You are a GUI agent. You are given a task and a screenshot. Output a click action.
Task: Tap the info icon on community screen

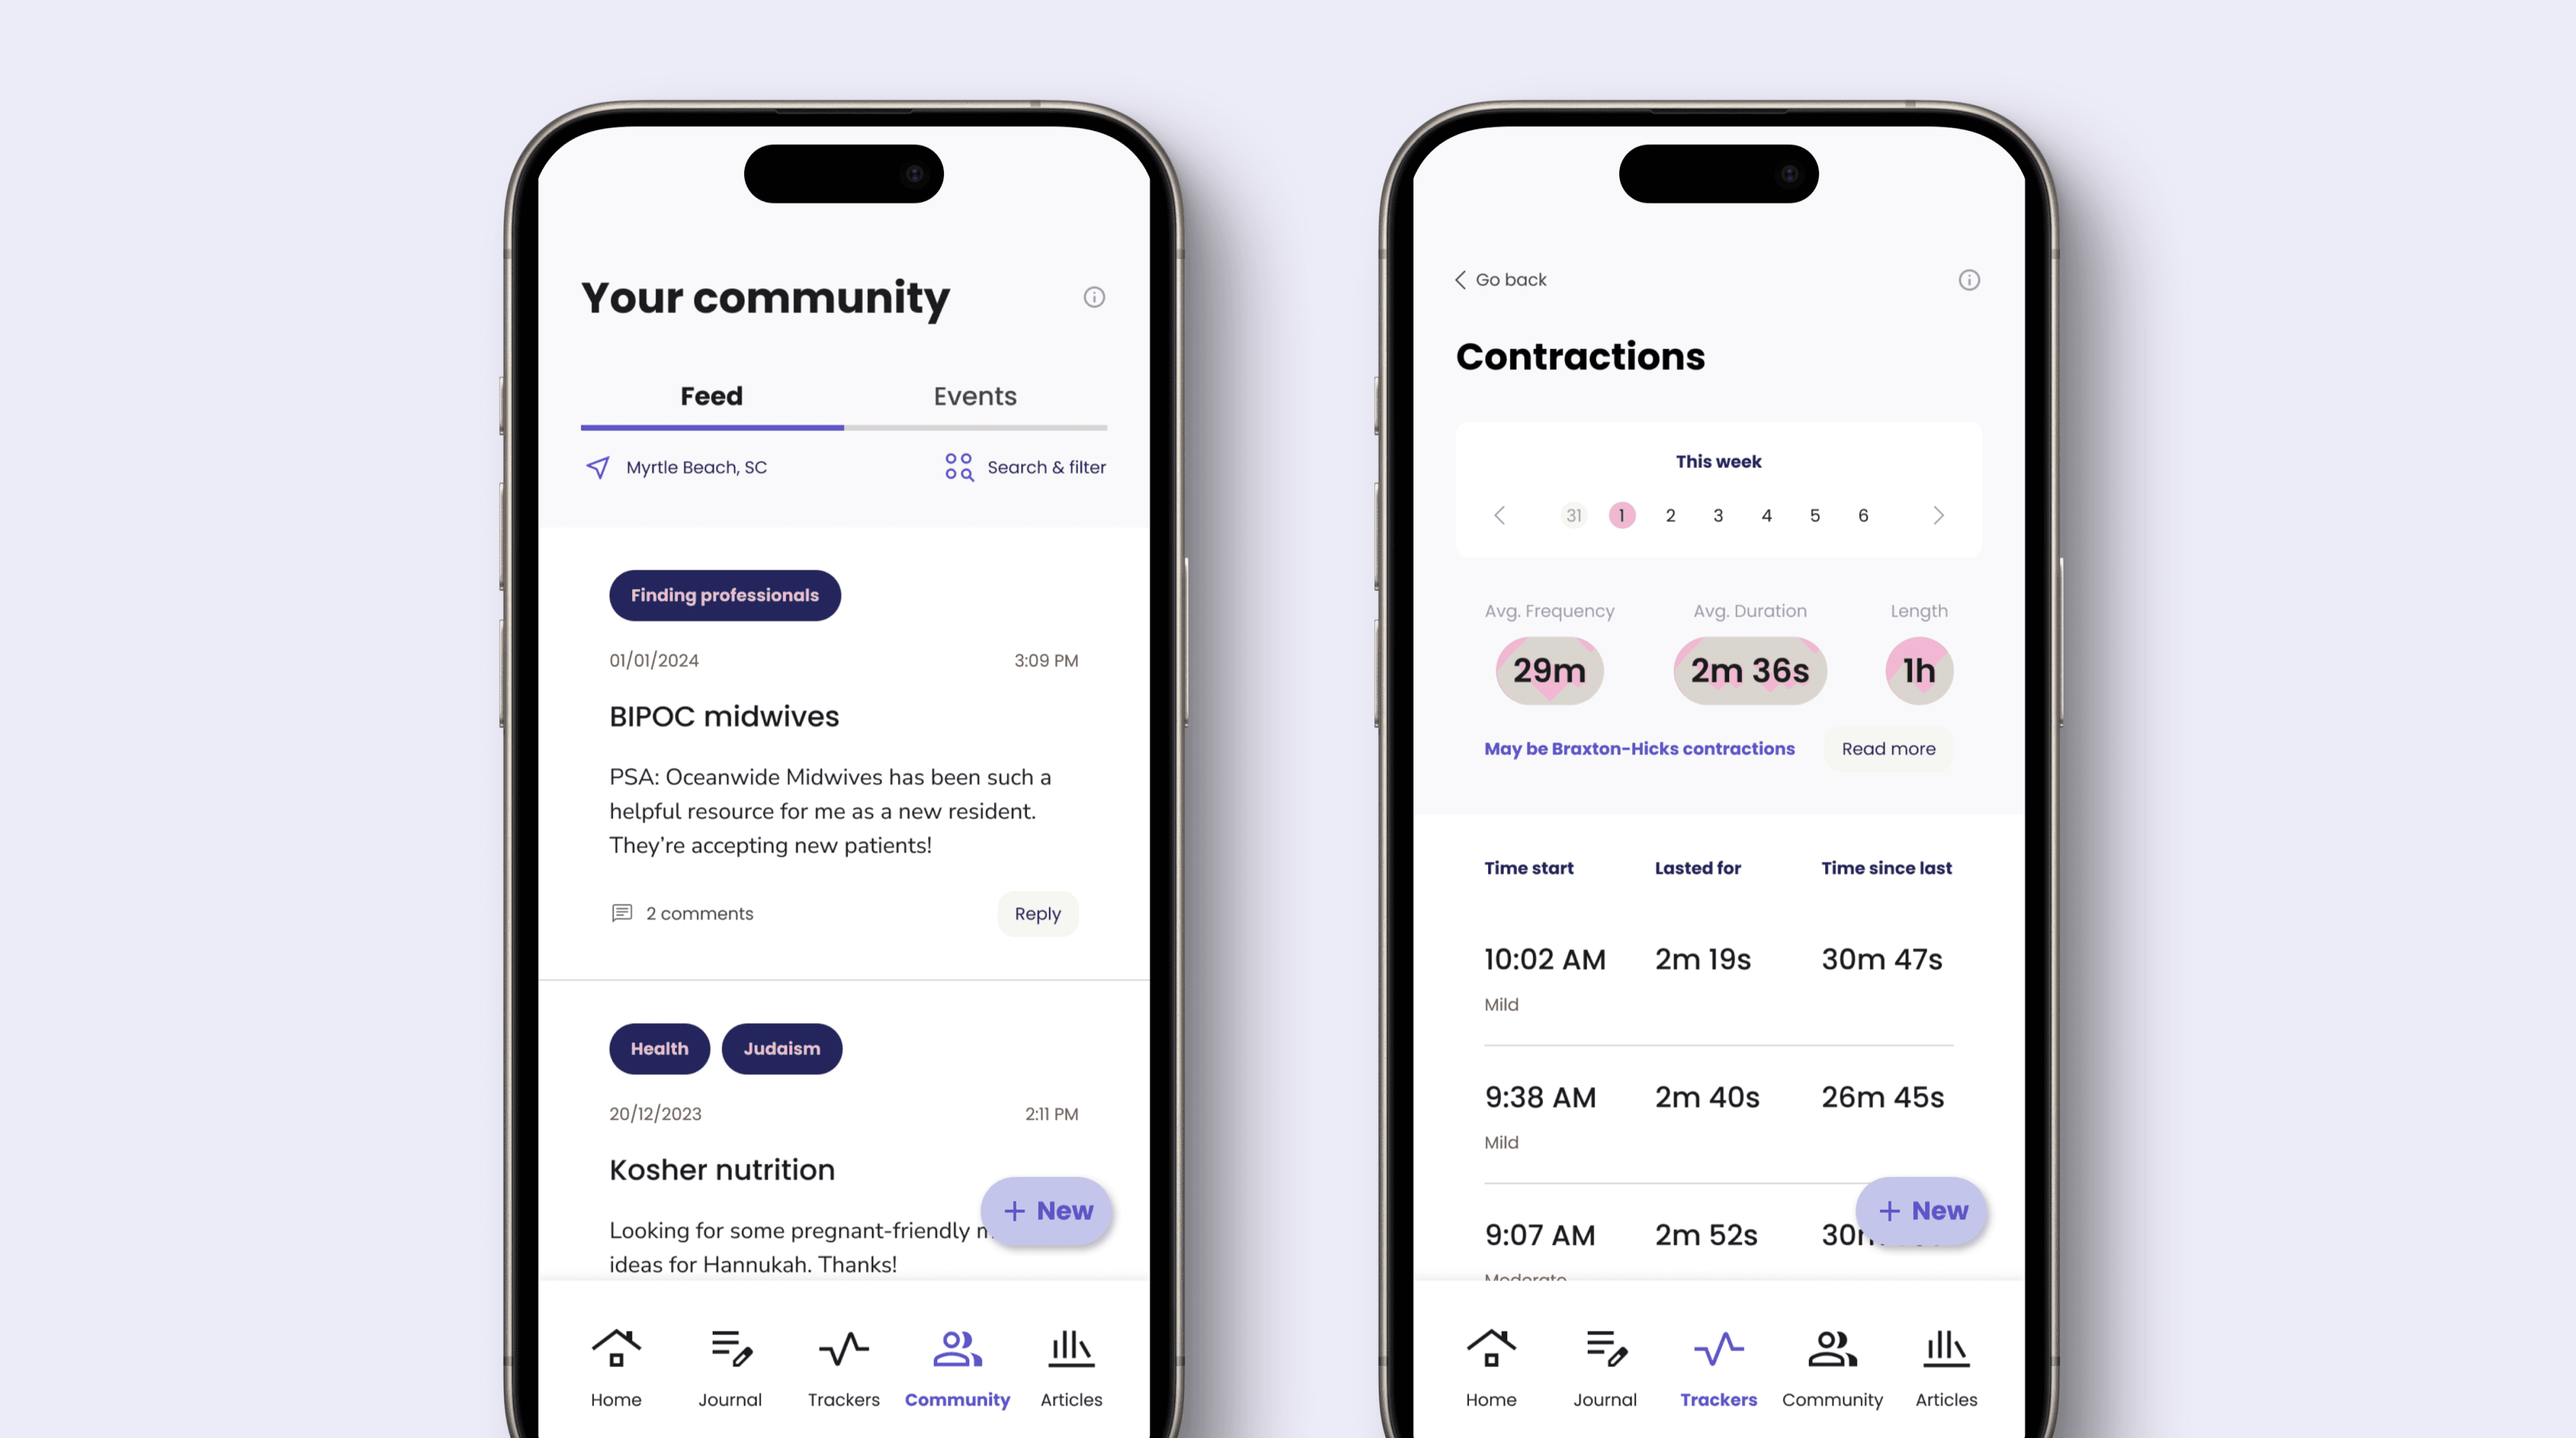pos(1094,297)
